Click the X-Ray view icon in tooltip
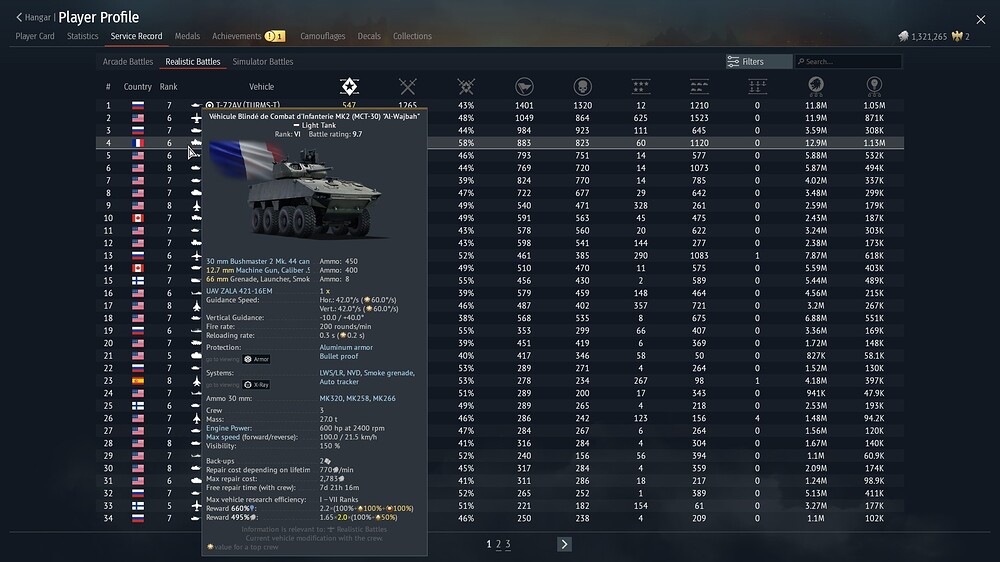This screenshot has width=1000, height=562. 249,384
